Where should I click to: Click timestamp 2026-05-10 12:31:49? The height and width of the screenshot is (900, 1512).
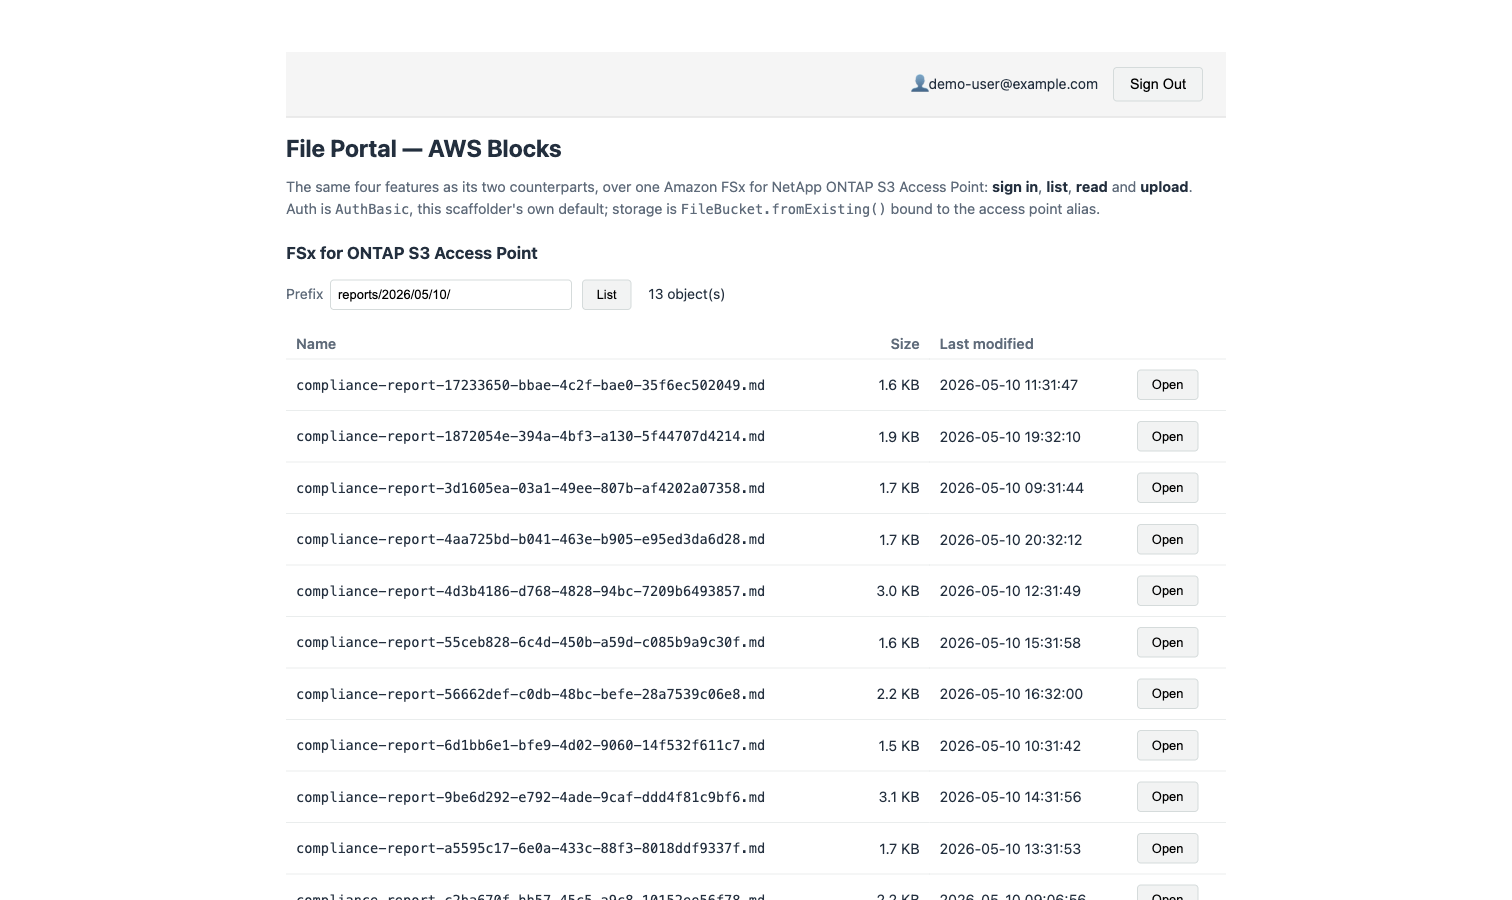(1010, 591)
